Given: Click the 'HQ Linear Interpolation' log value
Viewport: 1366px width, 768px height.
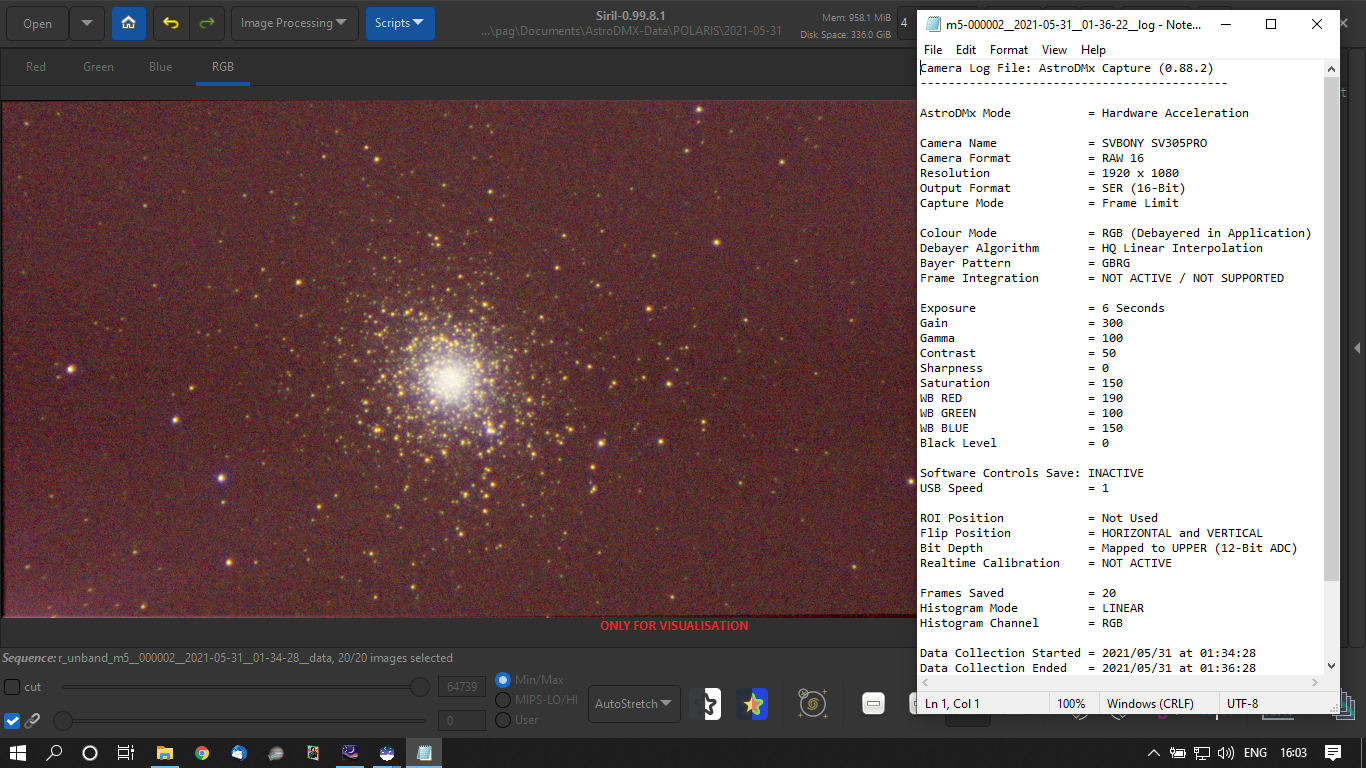Looking at the screenshot, I should [1182, 248].
